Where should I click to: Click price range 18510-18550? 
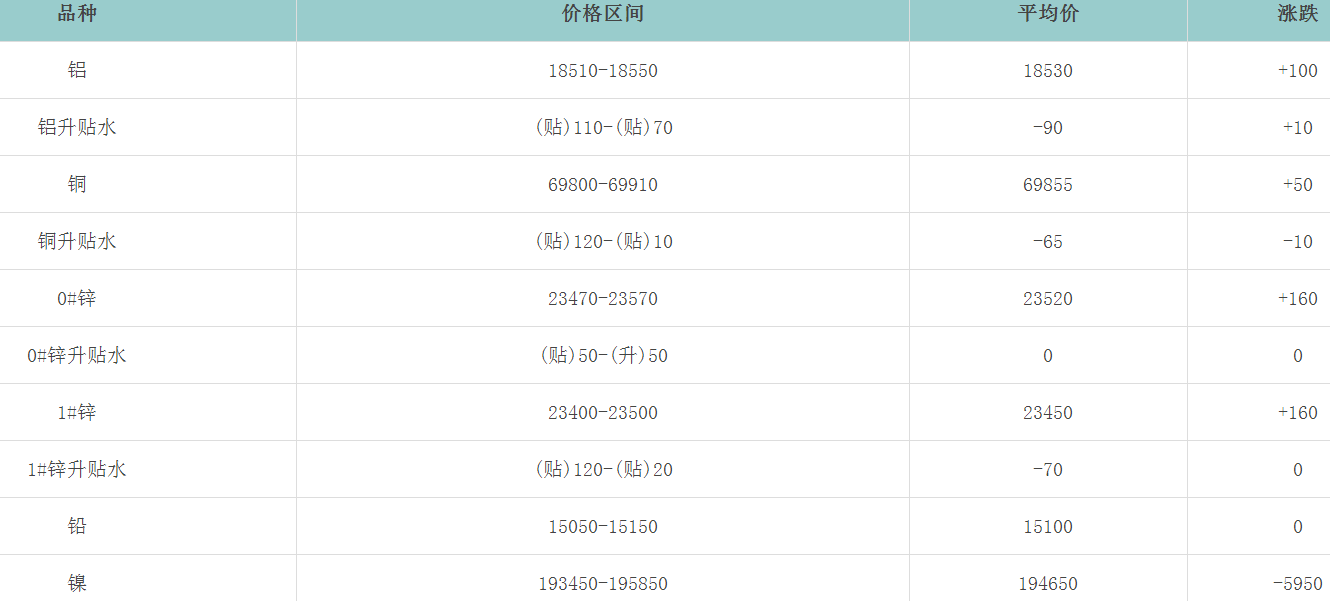[602, 71]
